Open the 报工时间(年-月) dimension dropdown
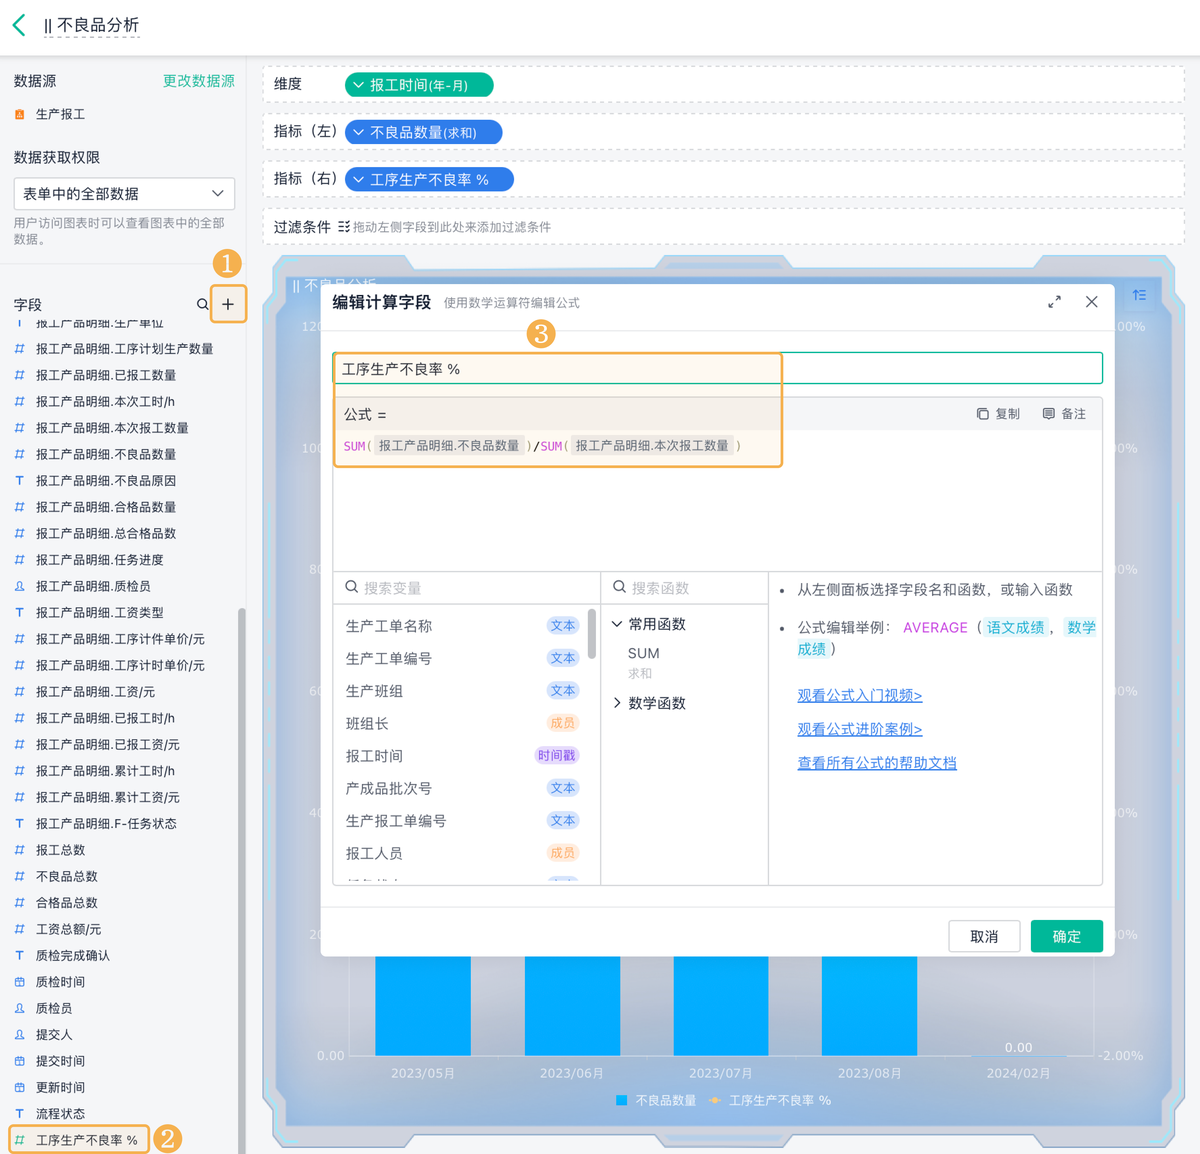The height and width of the screenshot is (1154, 1200). 419,85
